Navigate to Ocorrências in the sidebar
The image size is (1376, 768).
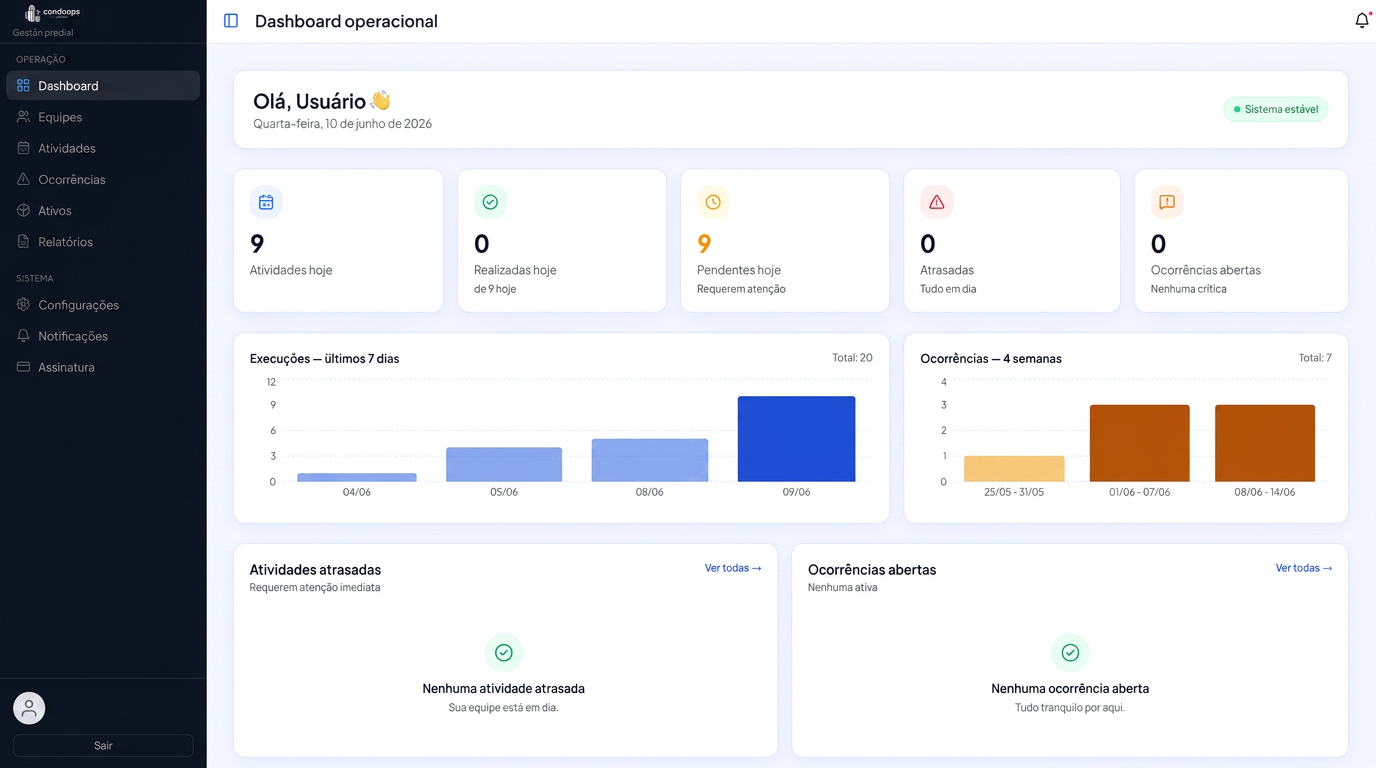tap(103, 179)
